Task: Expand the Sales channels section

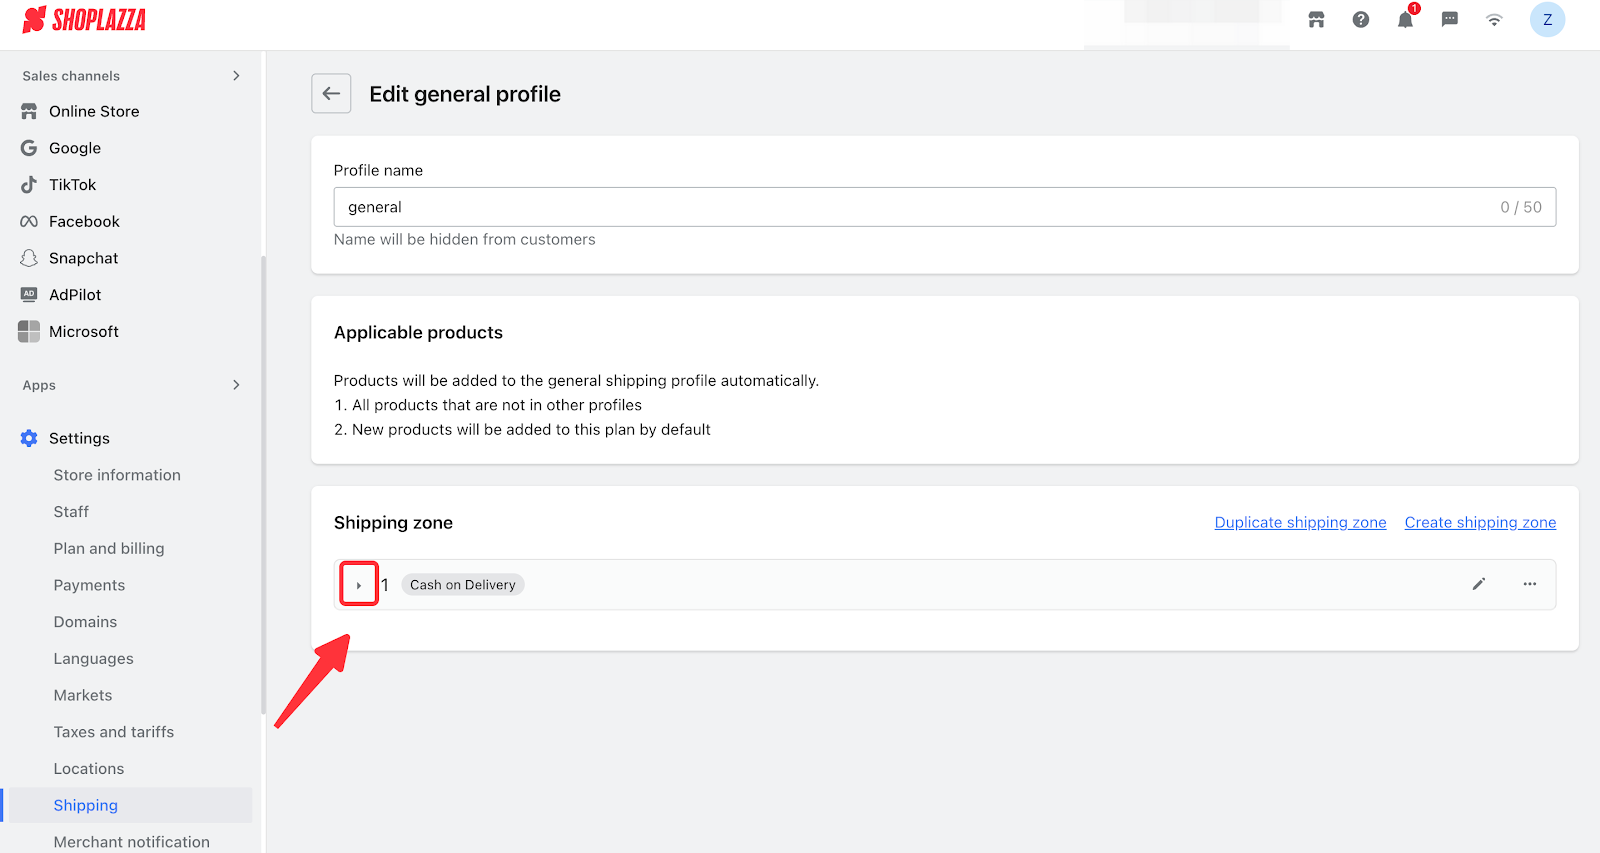Action: coord(236,76)
